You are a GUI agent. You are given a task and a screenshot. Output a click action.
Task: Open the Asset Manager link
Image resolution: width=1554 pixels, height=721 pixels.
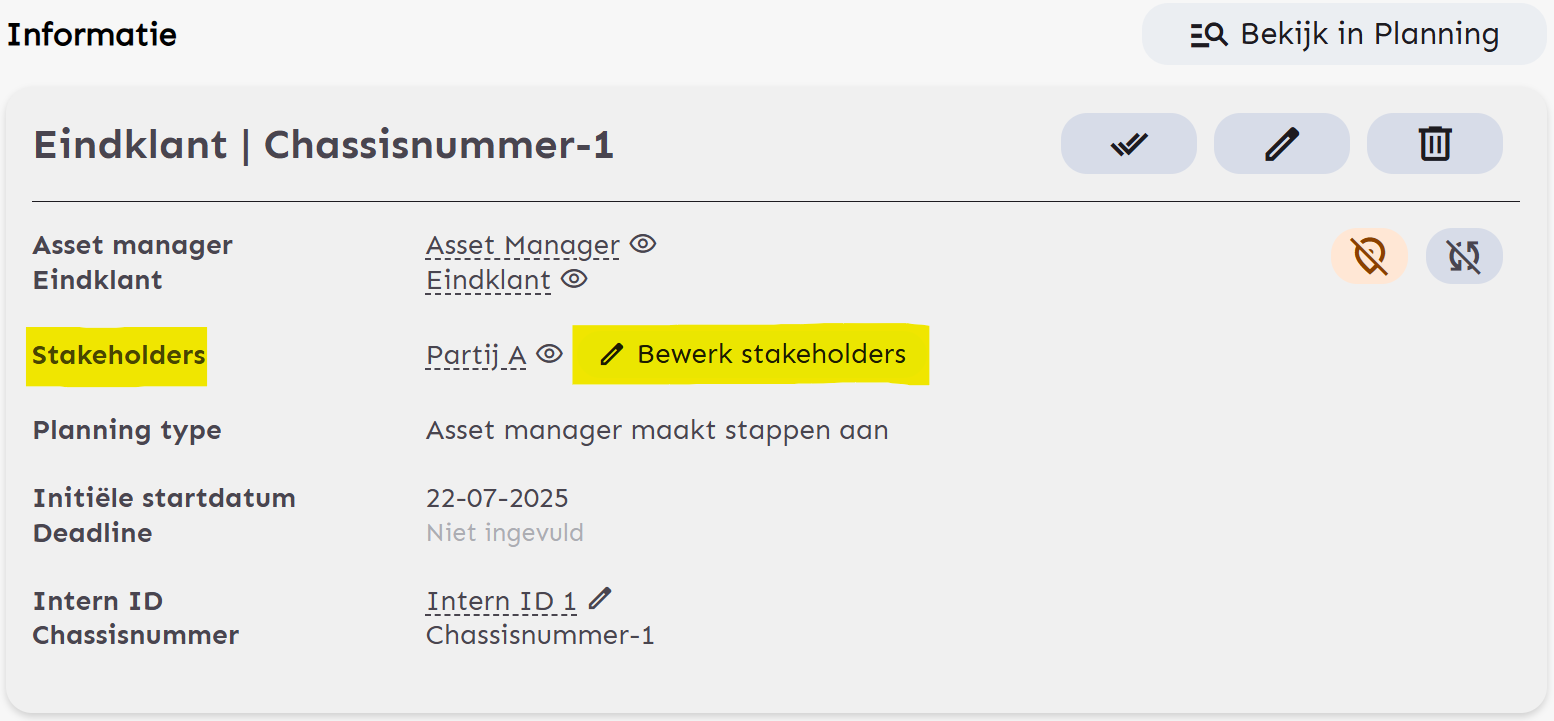click(522, 245)
